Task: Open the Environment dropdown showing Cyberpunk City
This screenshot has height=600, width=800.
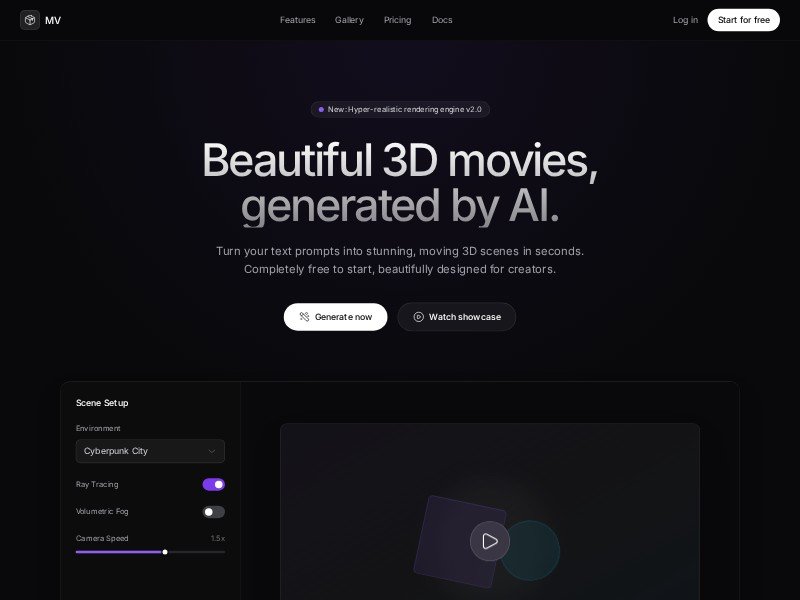Action: click(150, 451)
